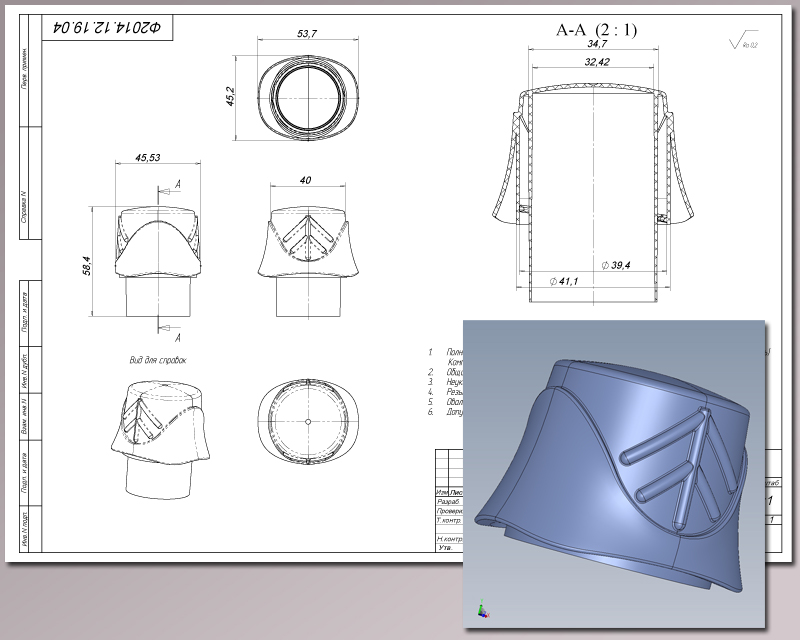Viewport: 800px width, 640px height.
Task: Select the 'Вид для справок' caption
Action: [x=158, y=360]
